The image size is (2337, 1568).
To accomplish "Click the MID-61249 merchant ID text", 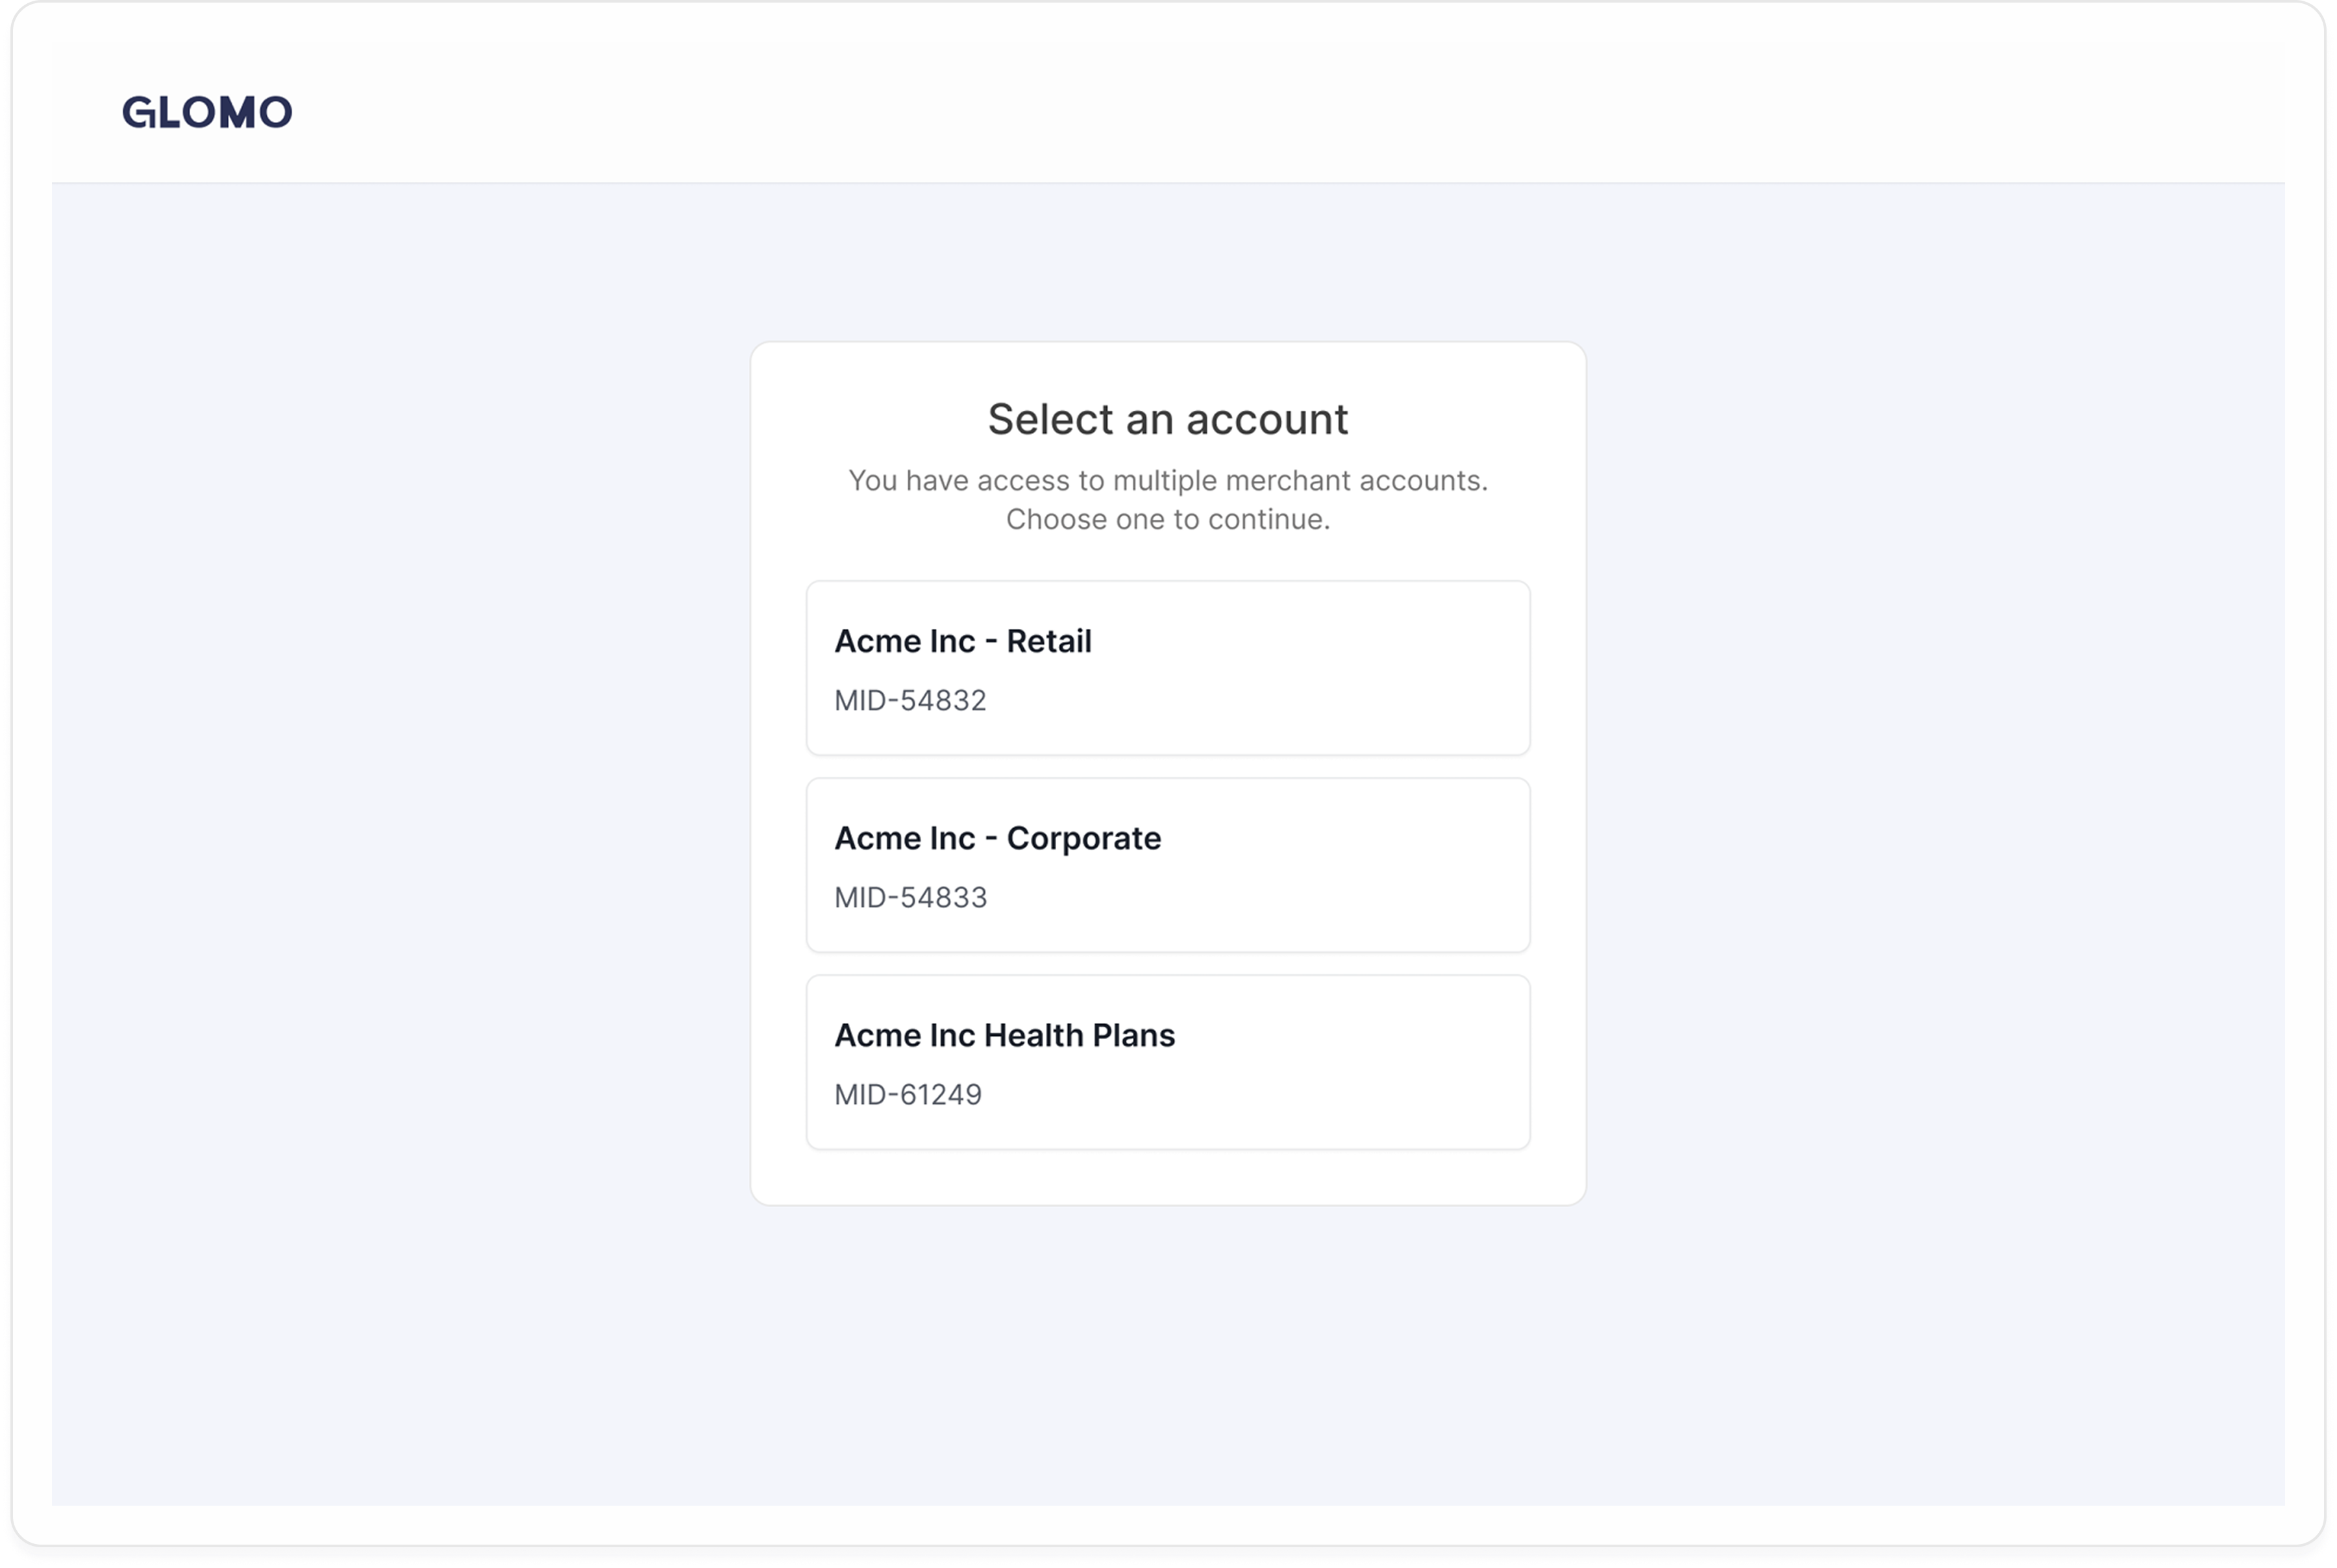I will click(x=908, y=1094).
